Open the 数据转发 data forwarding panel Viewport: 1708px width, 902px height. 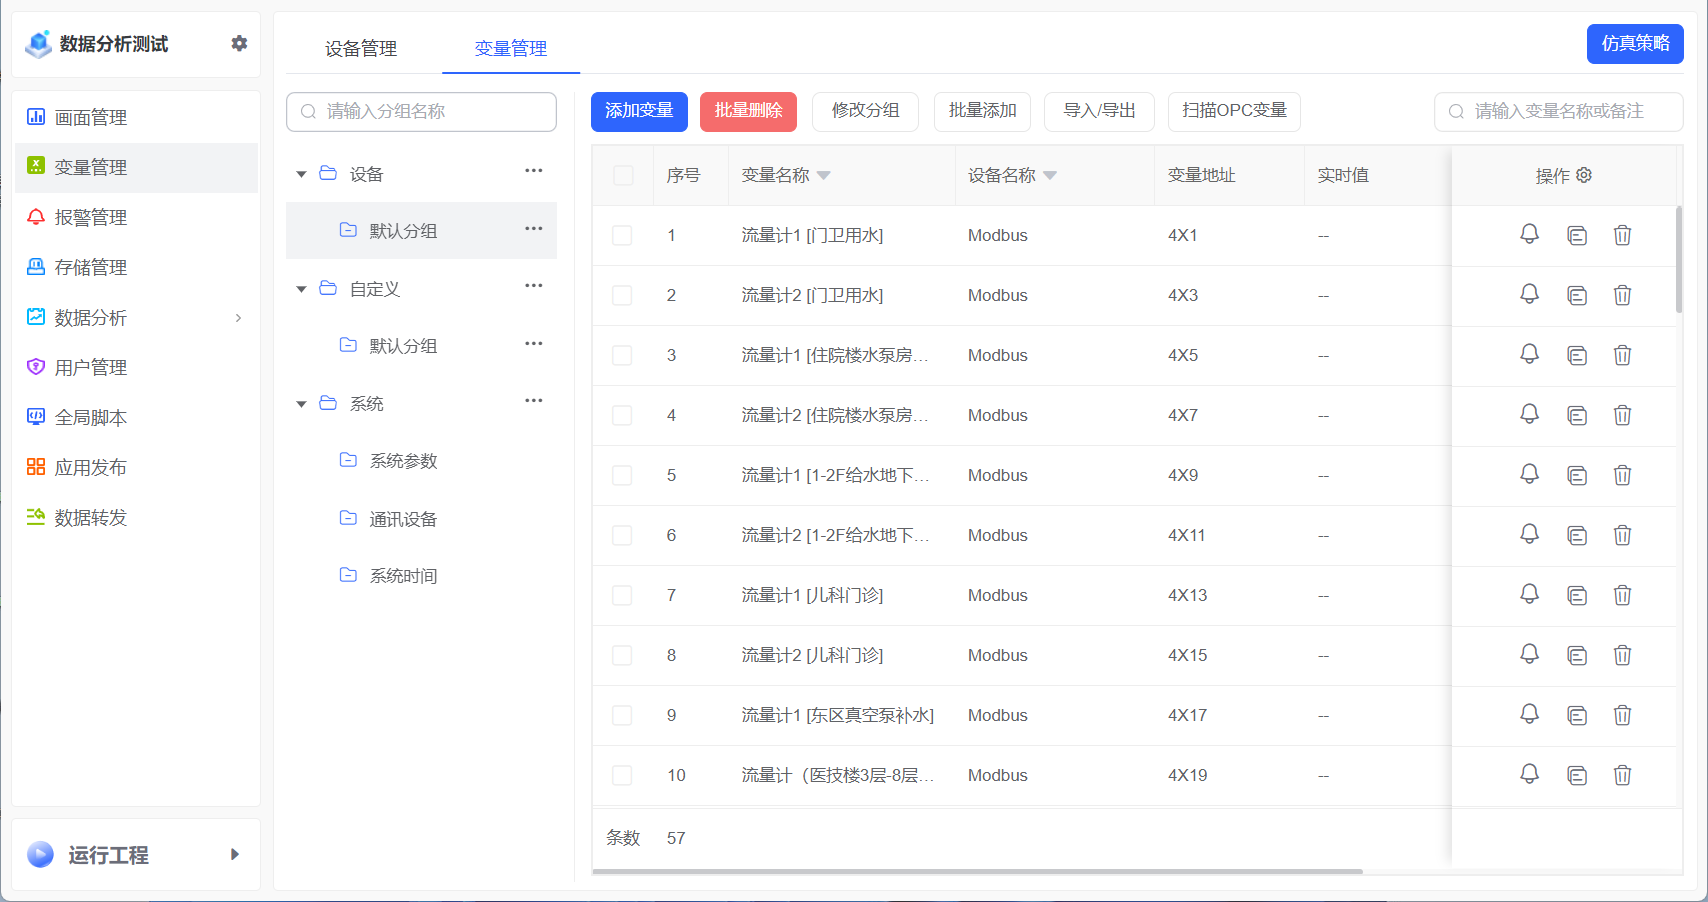(x=91, y=517)
